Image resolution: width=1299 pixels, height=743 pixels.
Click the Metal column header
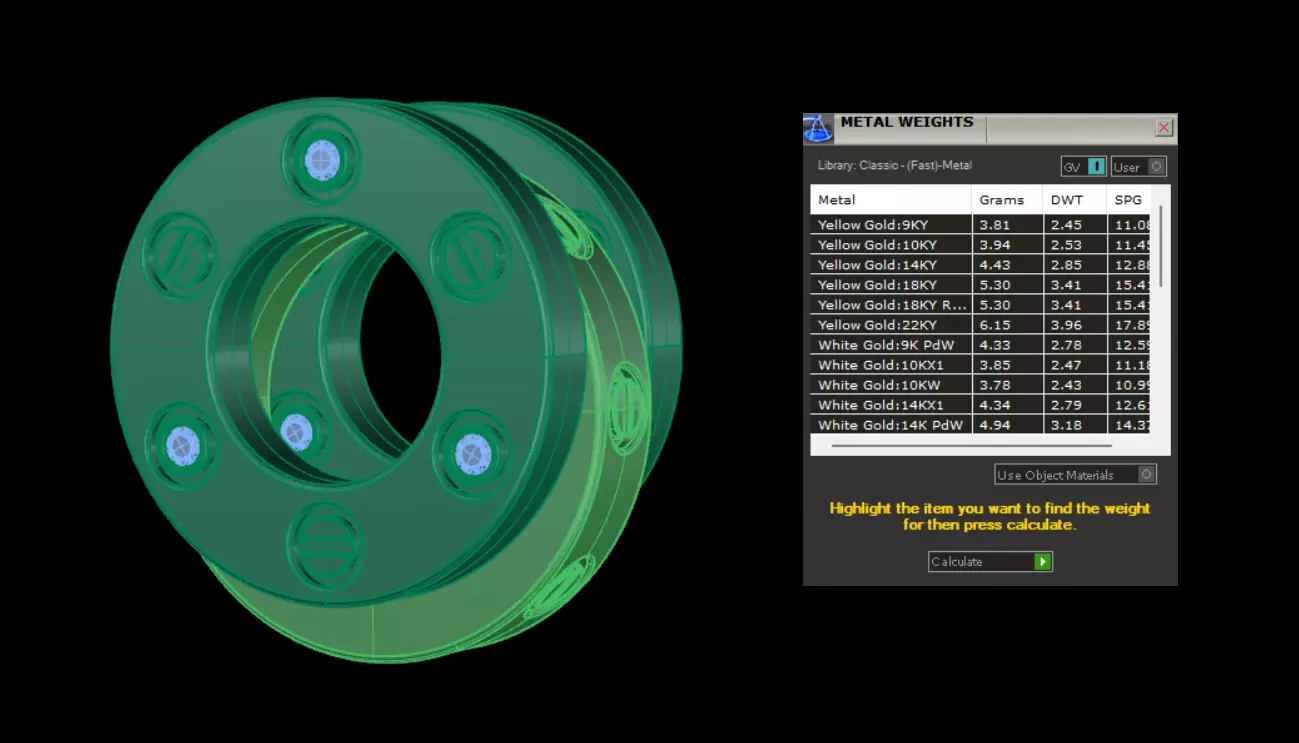tap(891, 200)
